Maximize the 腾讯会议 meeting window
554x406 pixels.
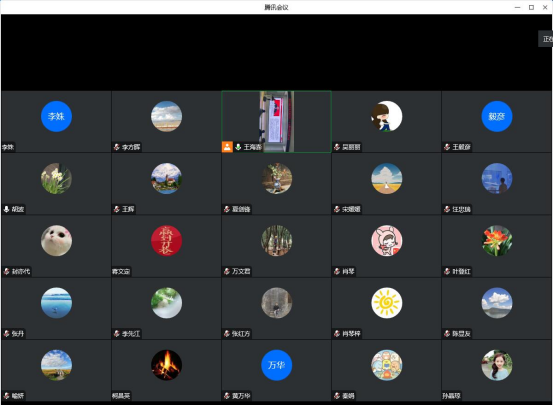pos(531,7)
